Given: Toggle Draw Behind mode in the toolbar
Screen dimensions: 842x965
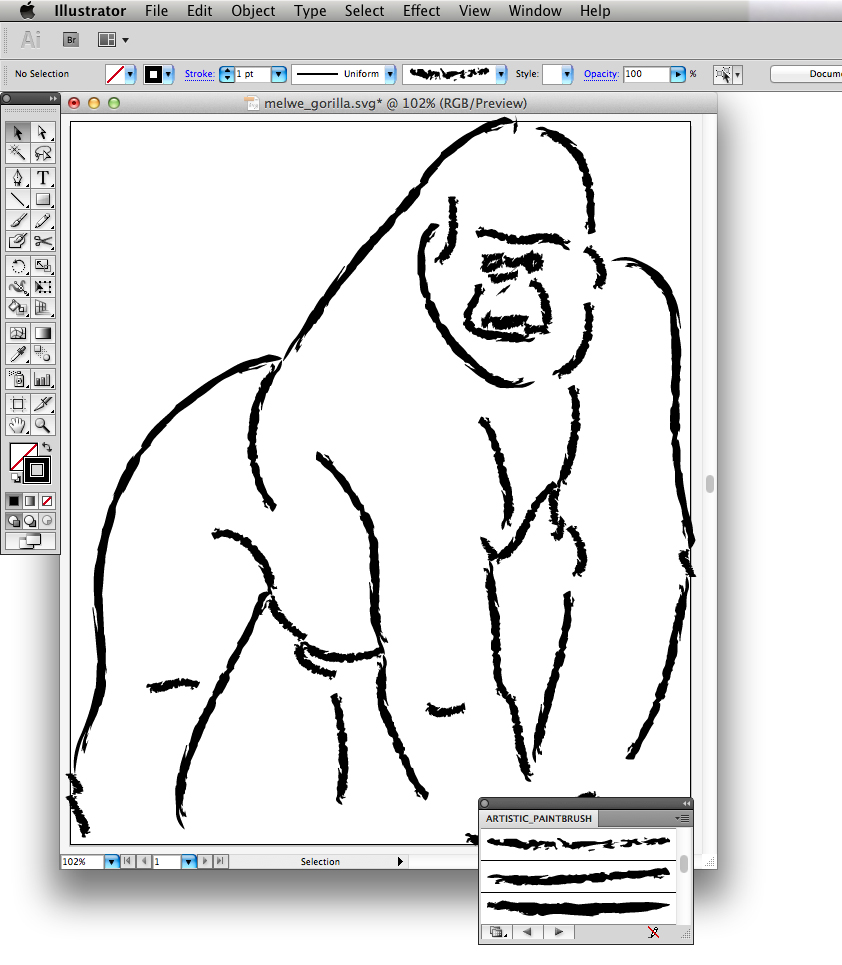Looking at the screenshot, I should point(30,520).
